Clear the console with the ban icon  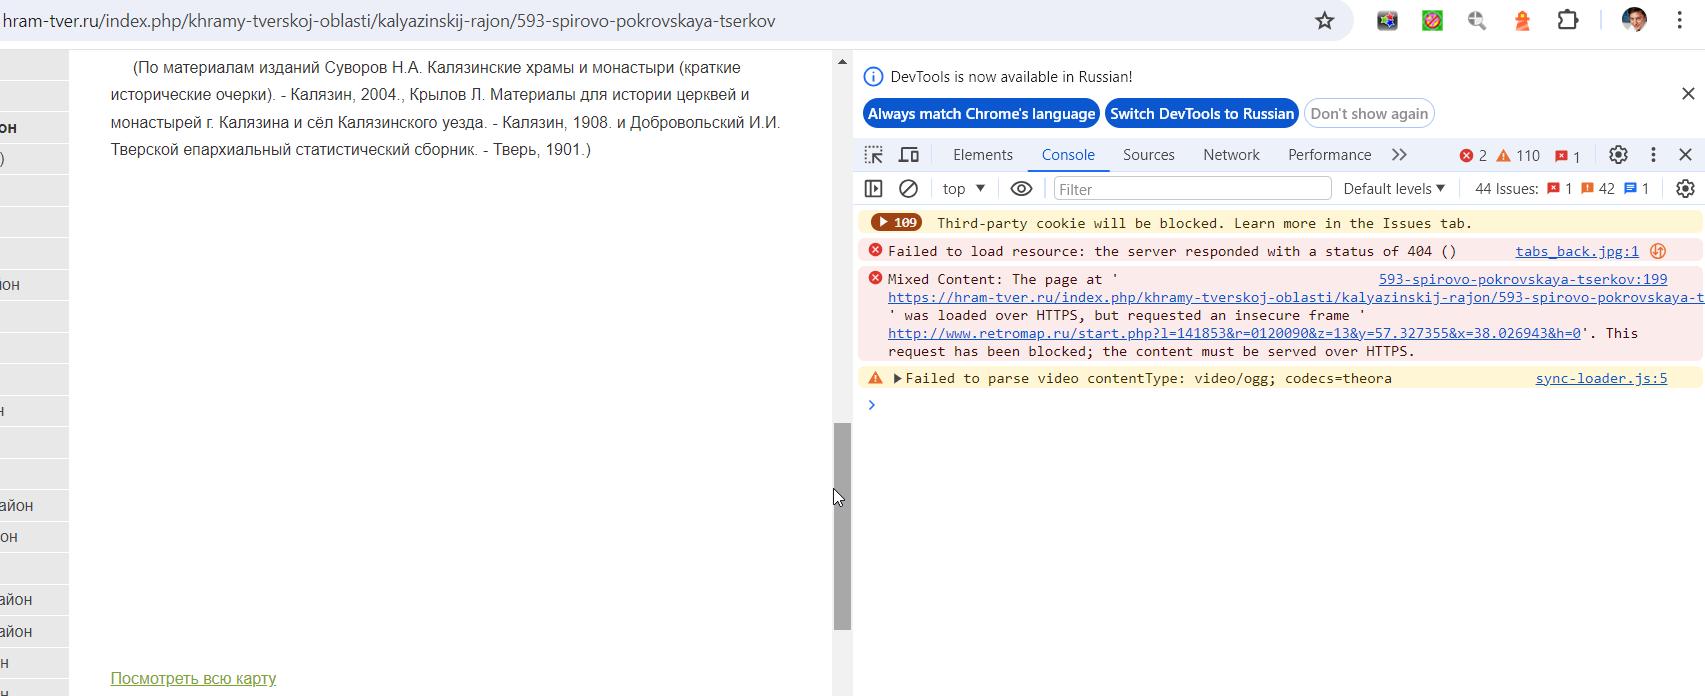click(908, 189)
